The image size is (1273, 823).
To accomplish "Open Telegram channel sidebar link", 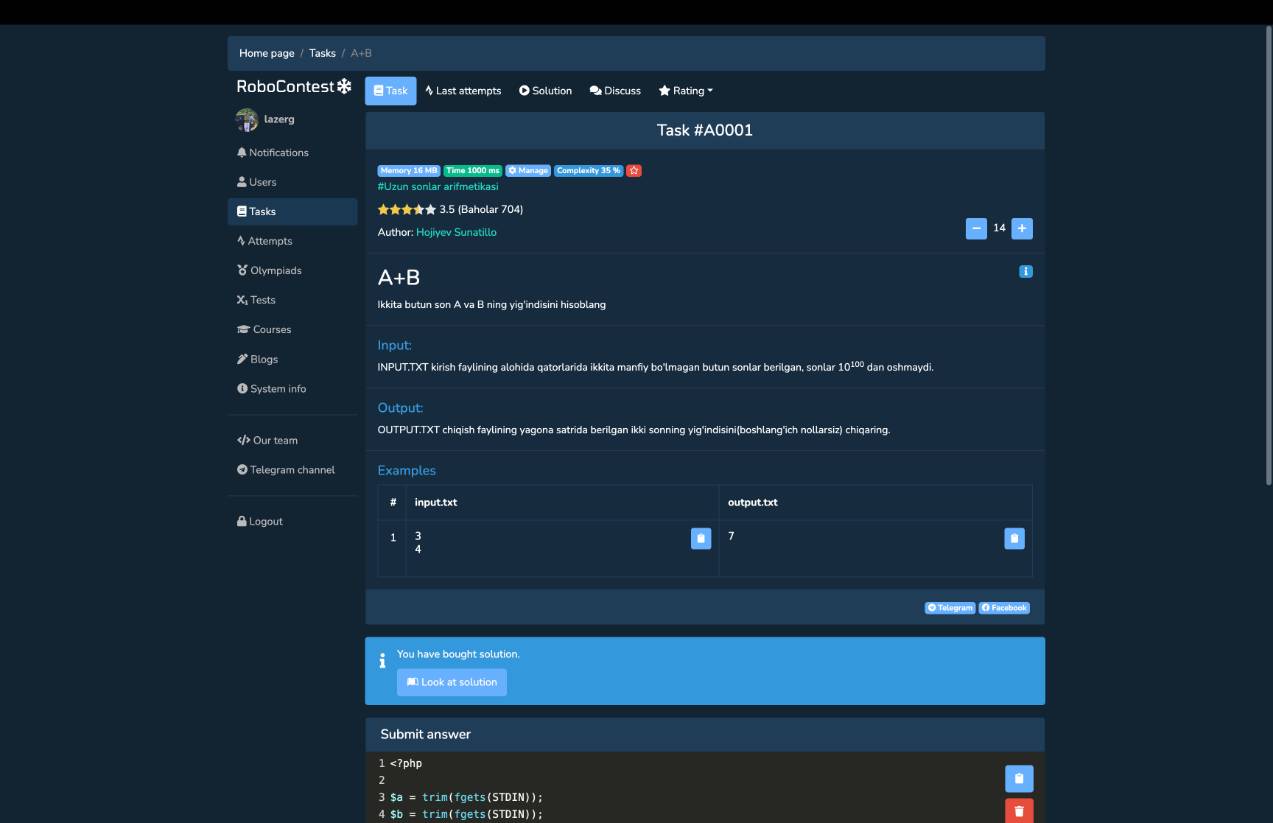I will (x=285, y=470).
